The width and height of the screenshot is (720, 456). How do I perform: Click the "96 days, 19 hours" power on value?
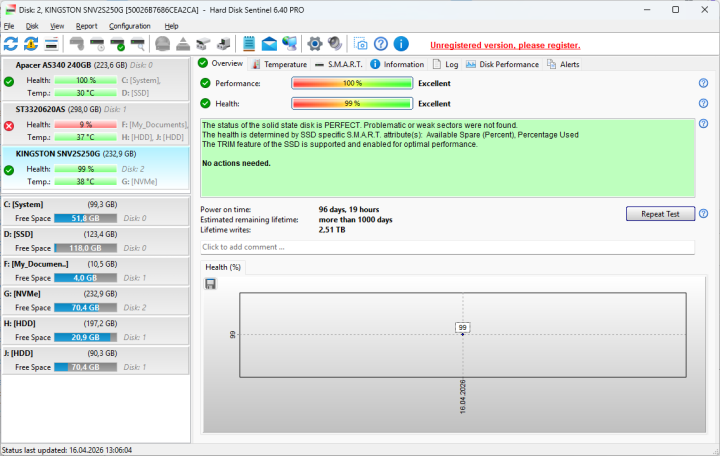pos(349,209)
